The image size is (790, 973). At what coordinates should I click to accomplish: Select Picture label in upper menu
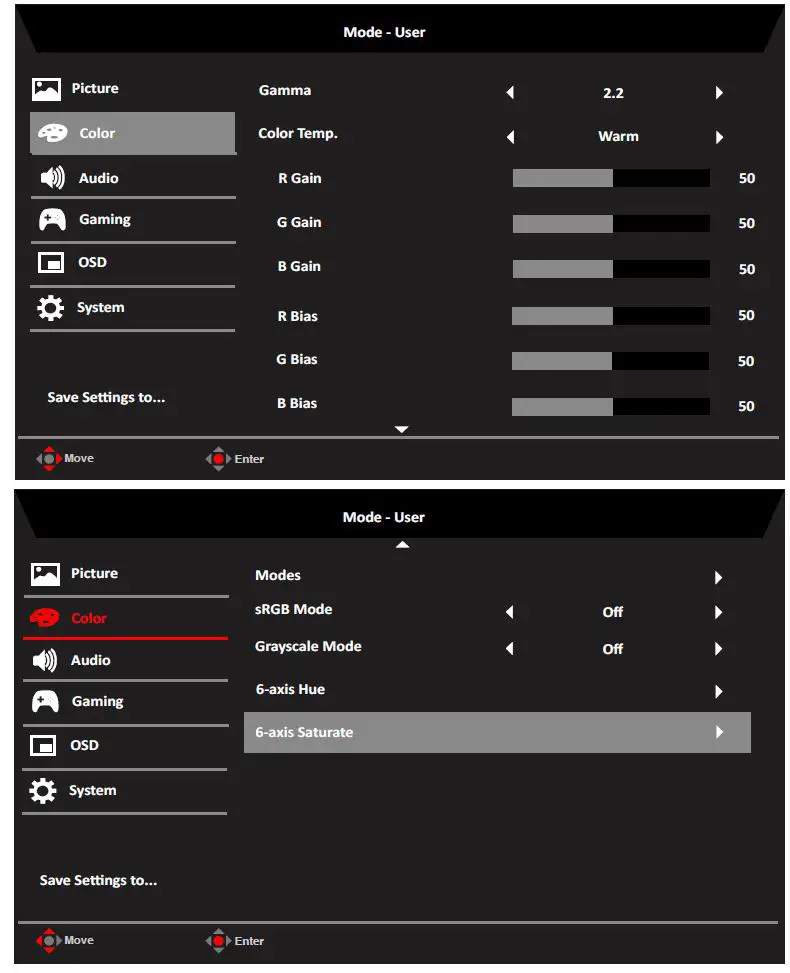(x=95, y=89)
